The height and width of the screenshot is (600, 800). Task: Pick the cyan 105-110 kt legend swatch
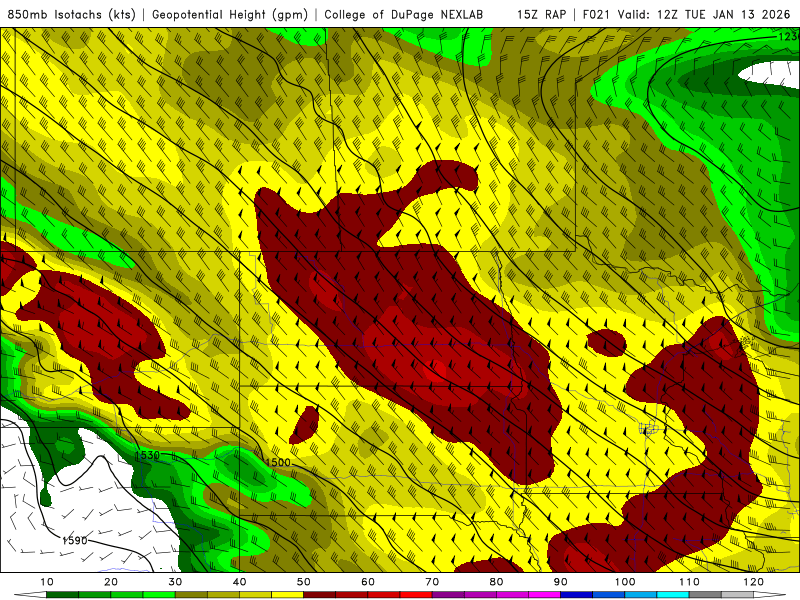[673, 595]
